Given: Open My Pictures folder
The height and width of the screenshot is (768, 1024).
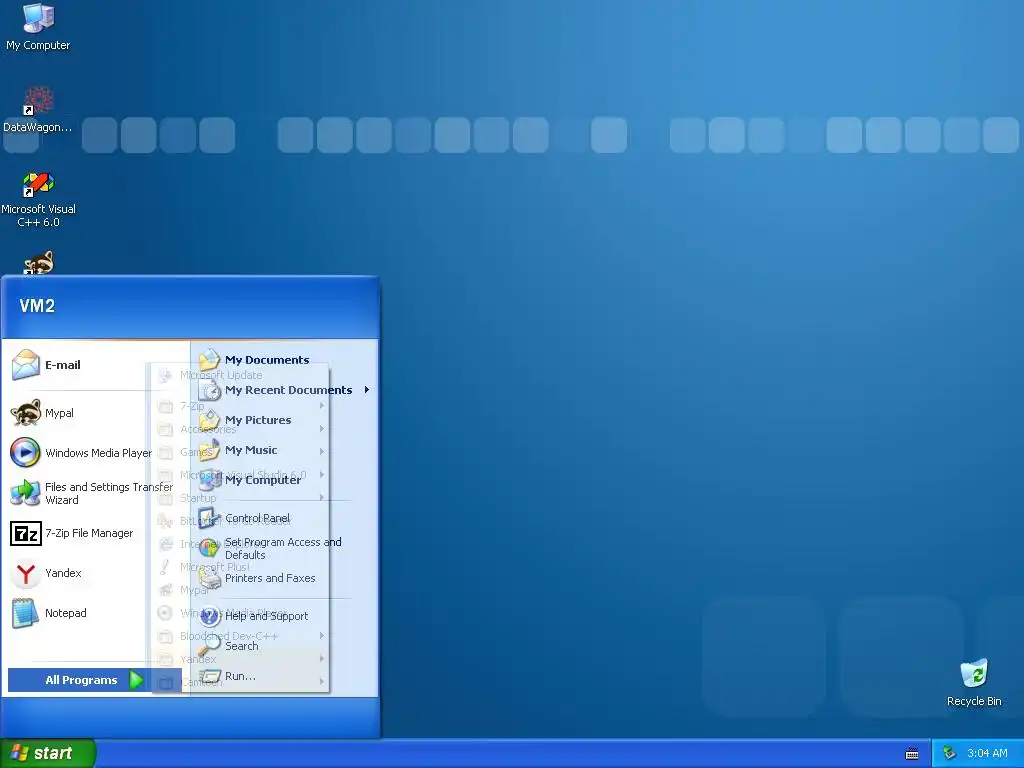Looking at the screenshot, I should pos(285,420).
